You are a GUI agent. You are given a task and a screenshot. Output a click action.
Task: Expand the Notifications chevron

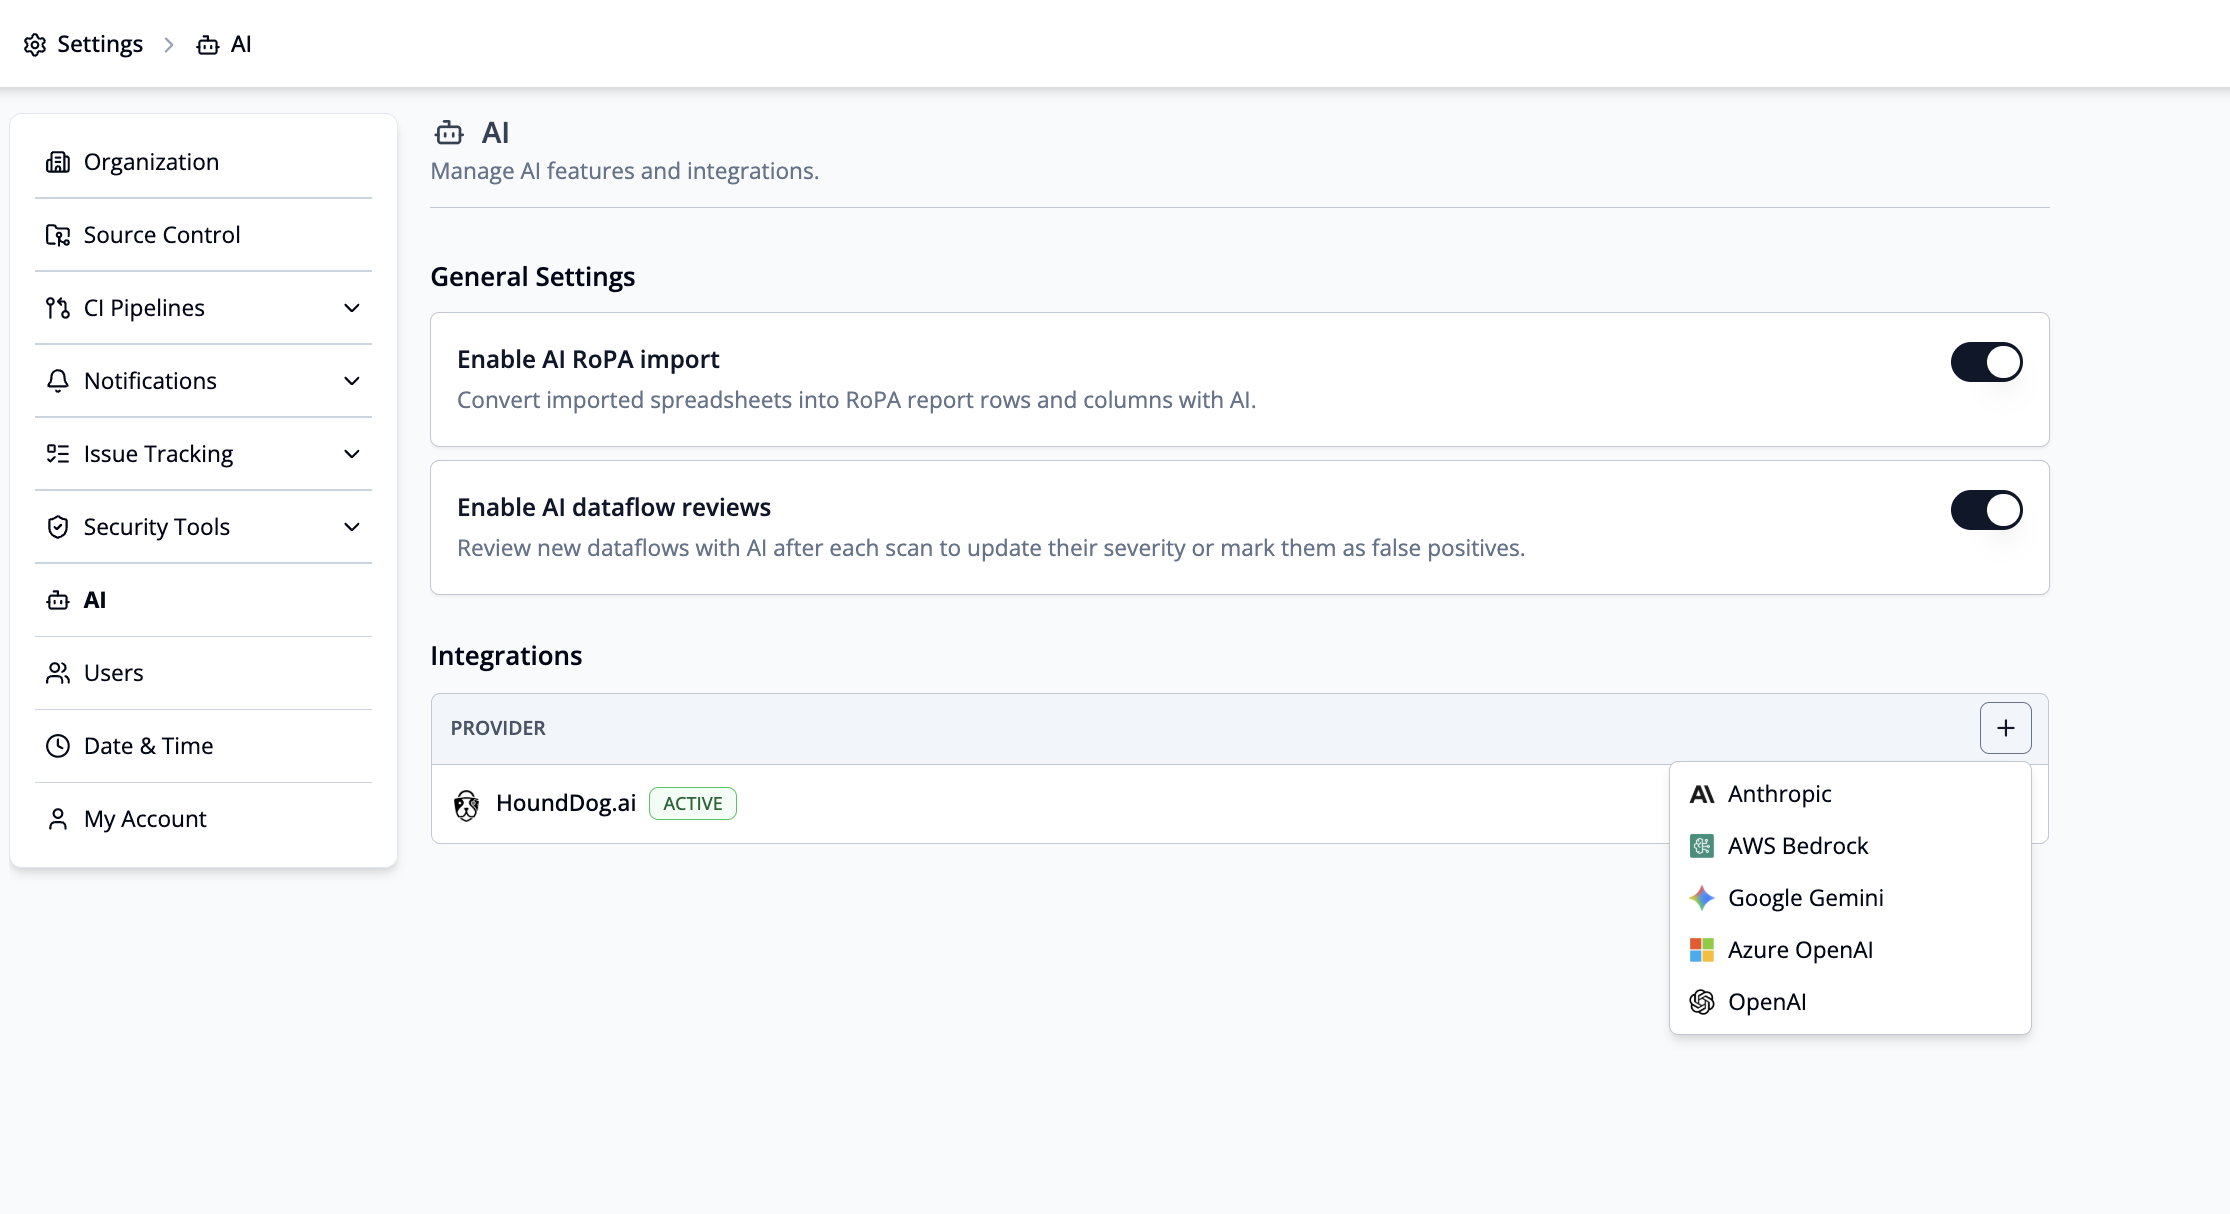[352, 381]
